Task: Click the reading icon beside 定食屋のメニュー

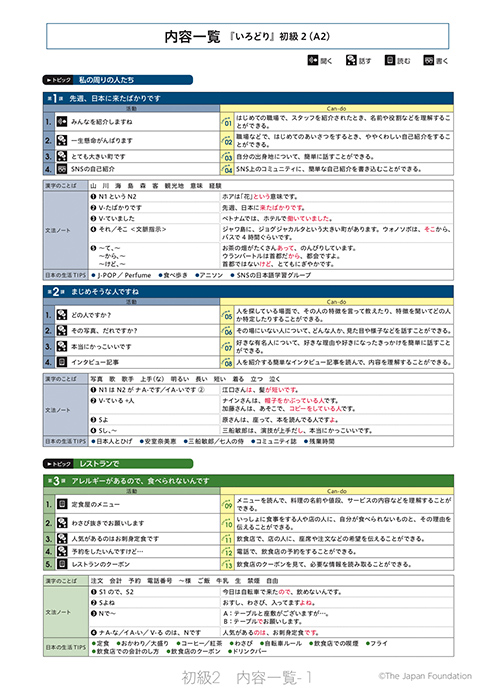Action: pyautogui.click(x=62, y=504)
